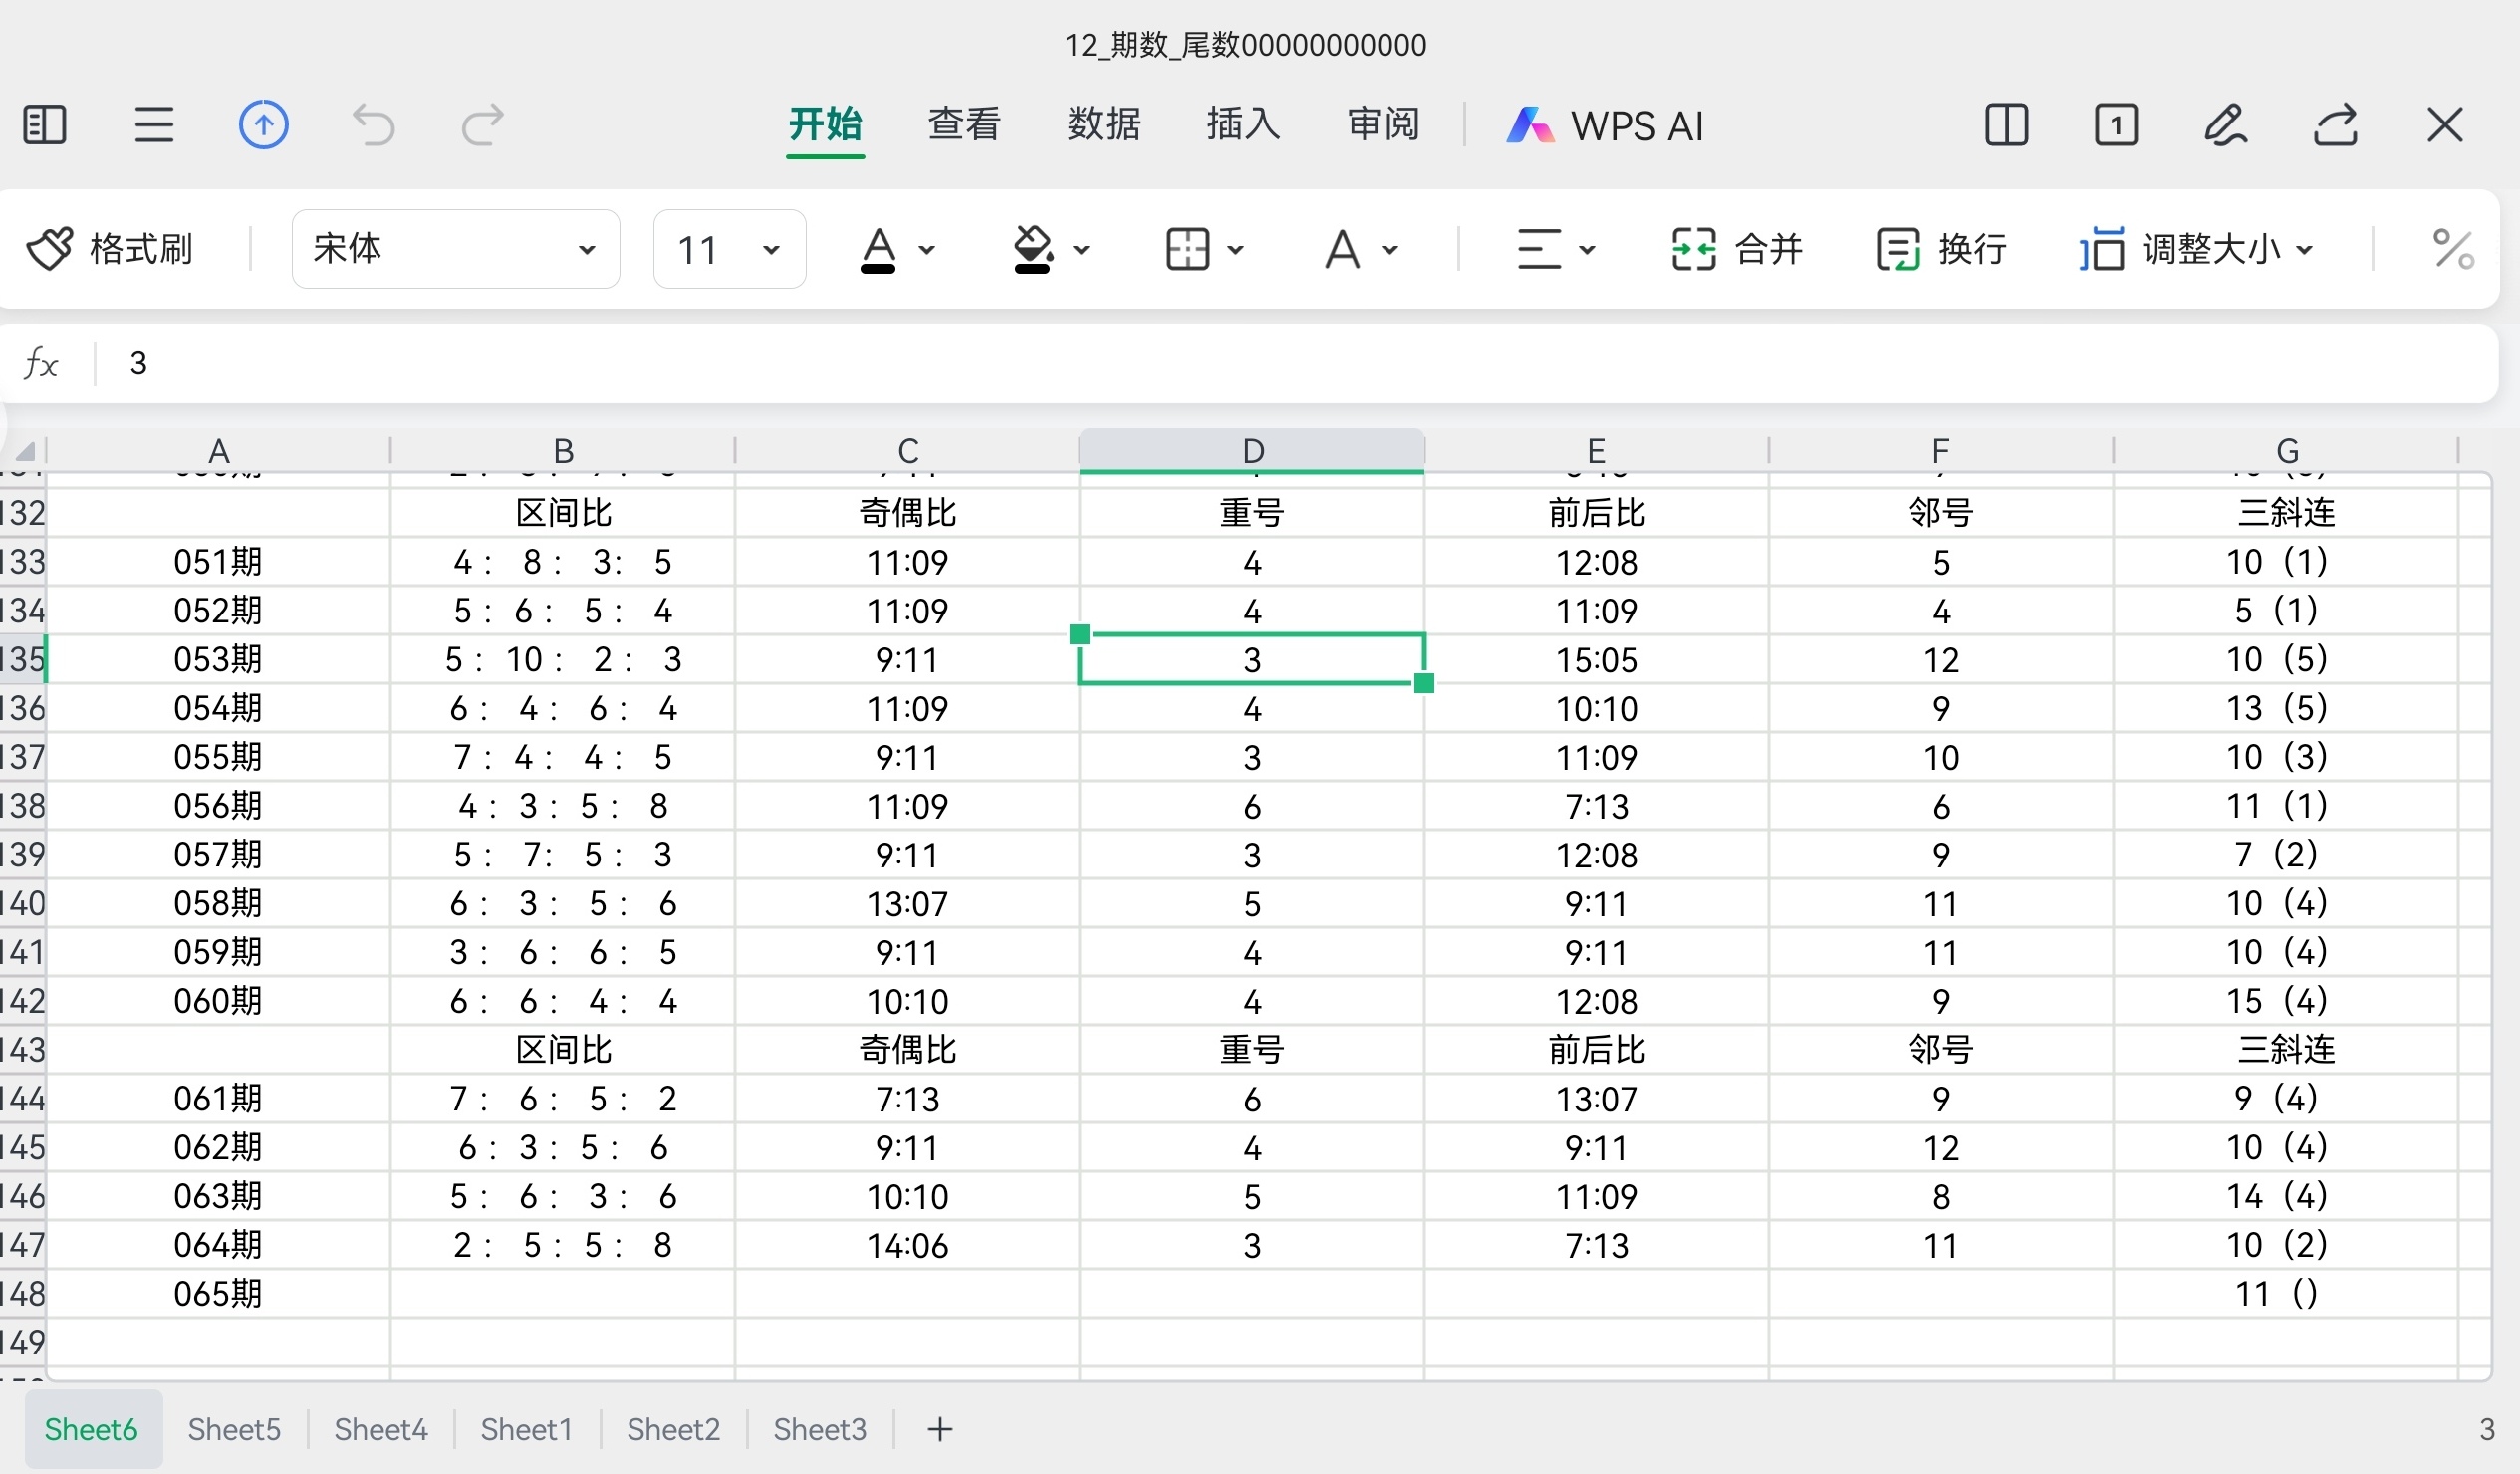Viewport: 2520px width, 1474px height.
Task: Toggle split view columns icon
Action: click(x=2006, y=126)
